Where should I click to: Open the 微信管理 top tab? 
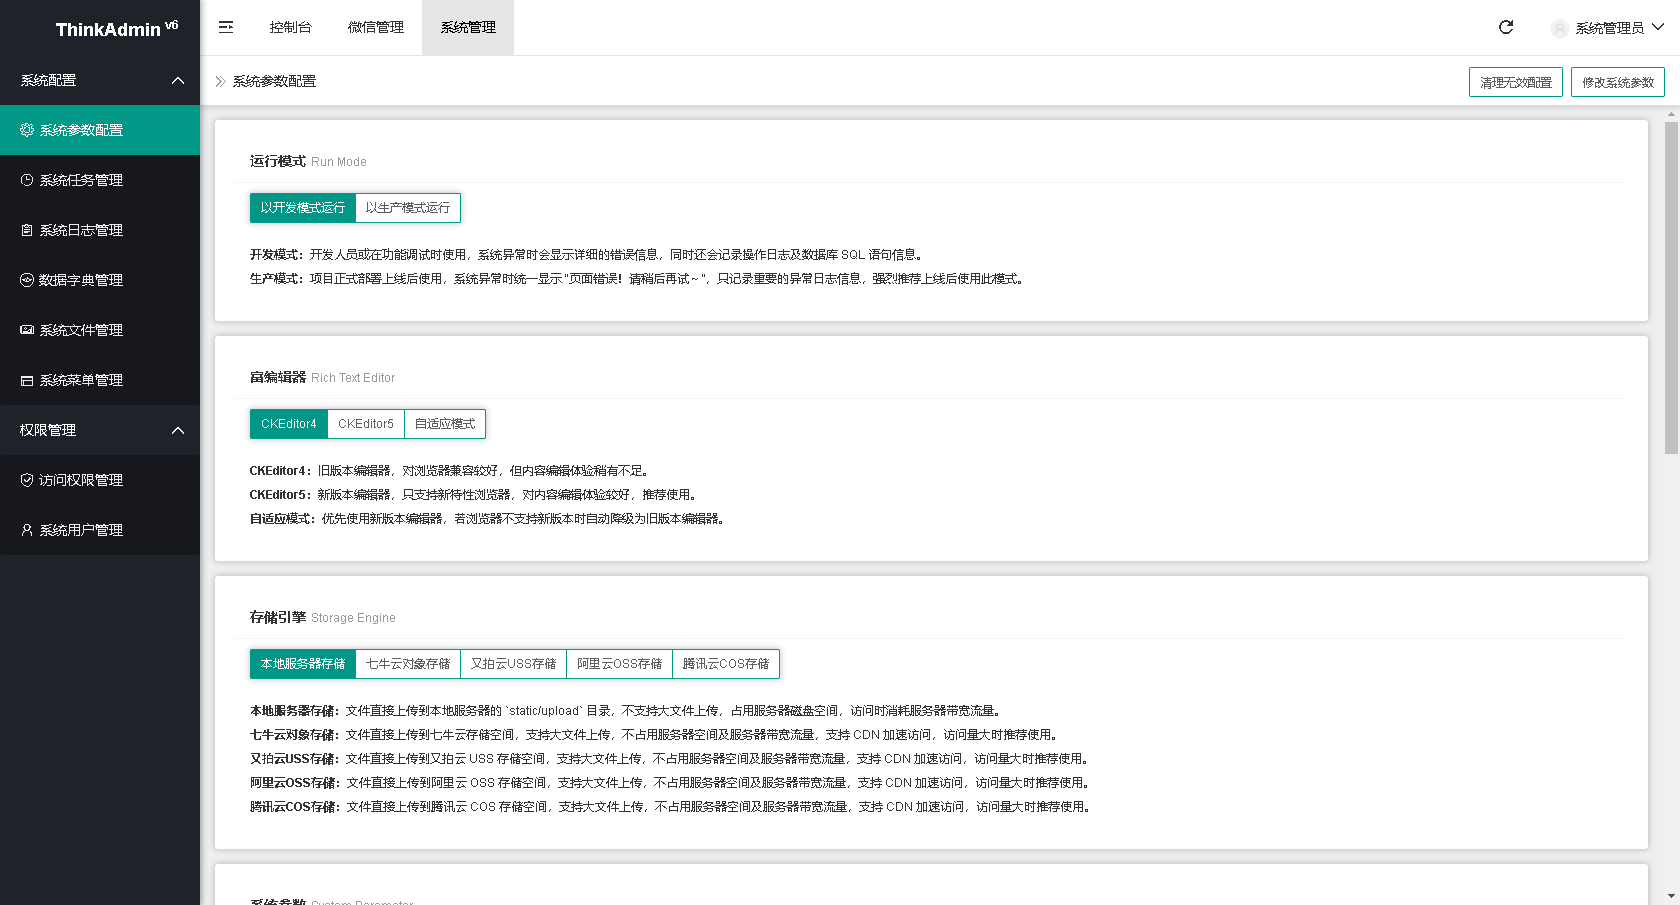coord(376,27)
